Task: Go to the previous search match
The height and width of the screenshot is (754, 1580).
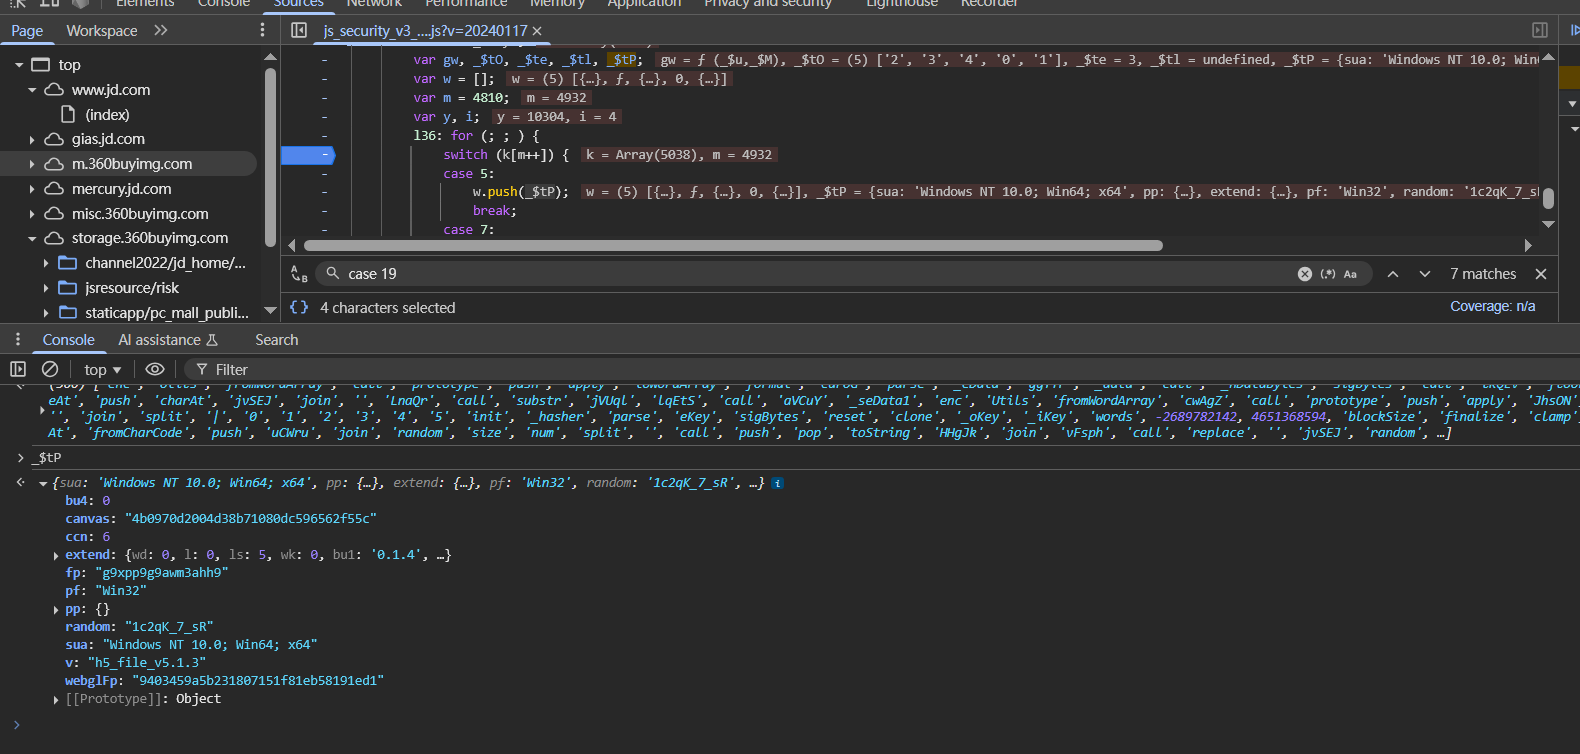Action: (x=1392, y=274)
